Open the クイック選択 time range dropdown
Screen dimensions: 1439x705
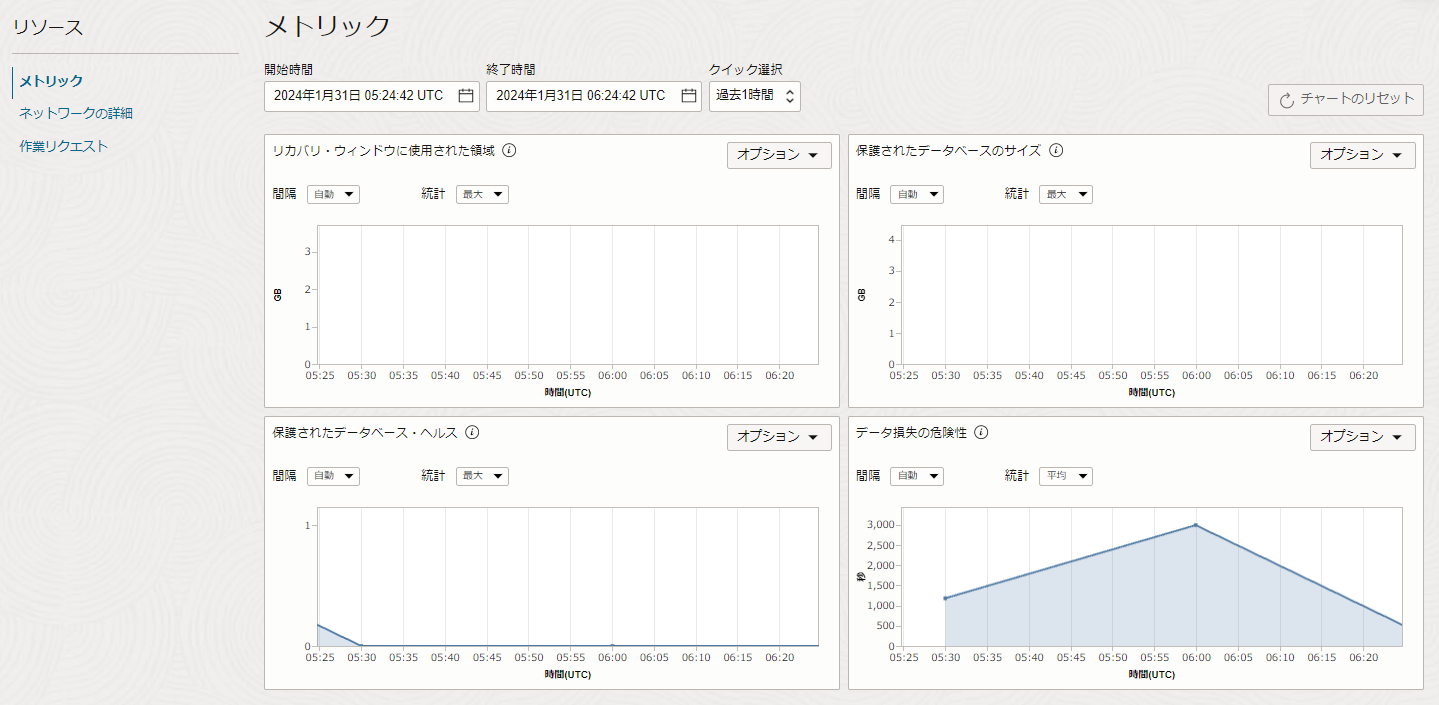click(754, 96)
